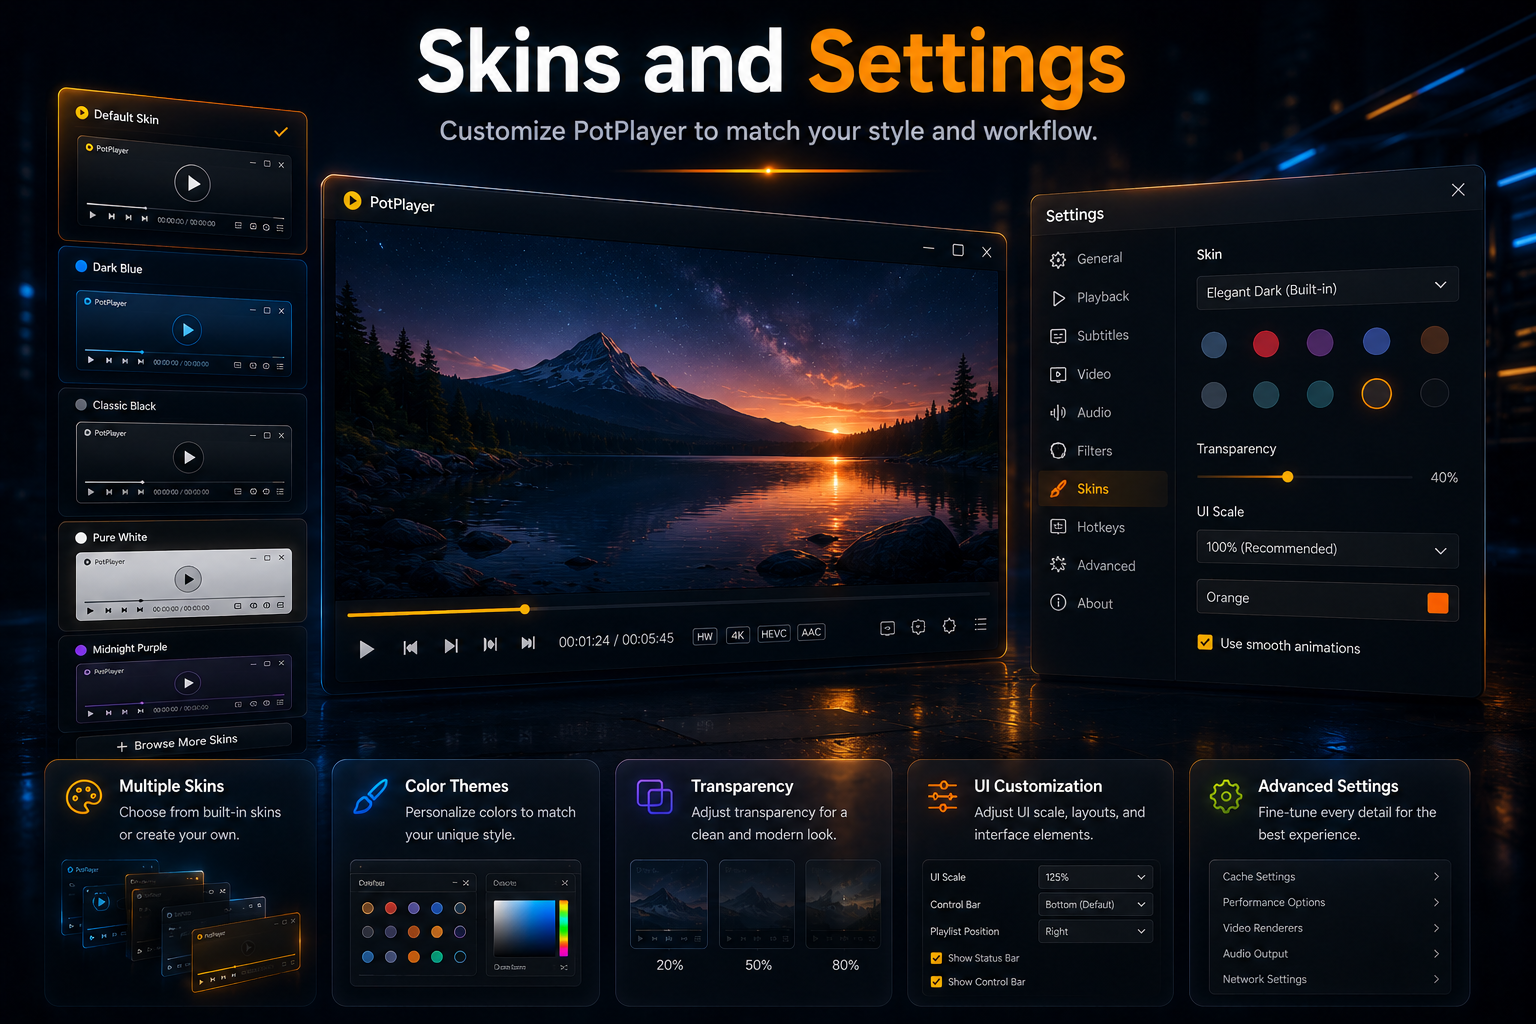Viewport: 1536px width, 1024px height.
Task: Select the Dark Blue skin radio dot
Action: pos(82,266)
